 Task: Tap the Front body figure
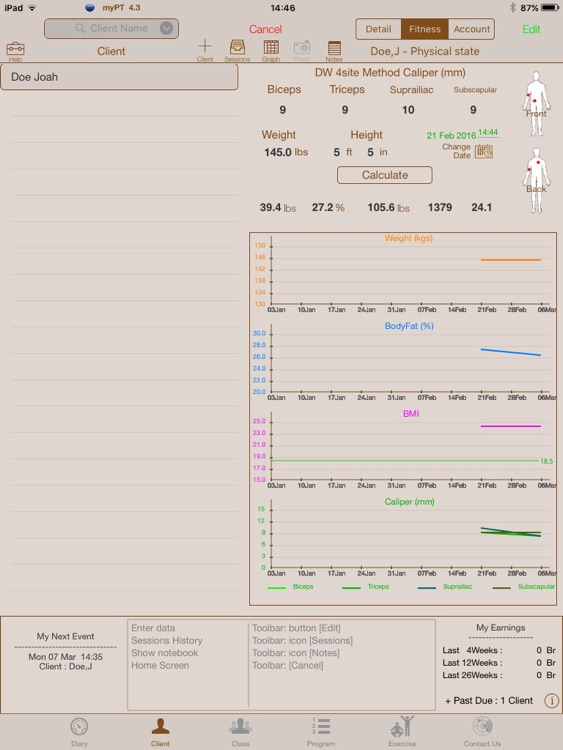[x=536, y=104]
